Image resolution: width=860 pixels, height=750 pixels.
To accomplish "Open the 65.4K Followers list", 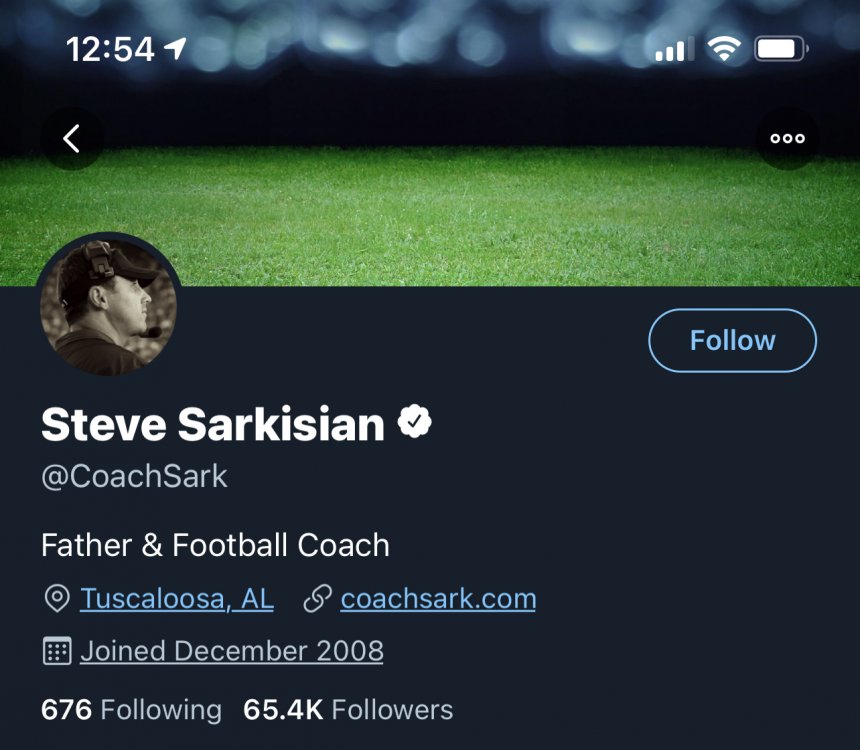I will click(x=348, y=710).
